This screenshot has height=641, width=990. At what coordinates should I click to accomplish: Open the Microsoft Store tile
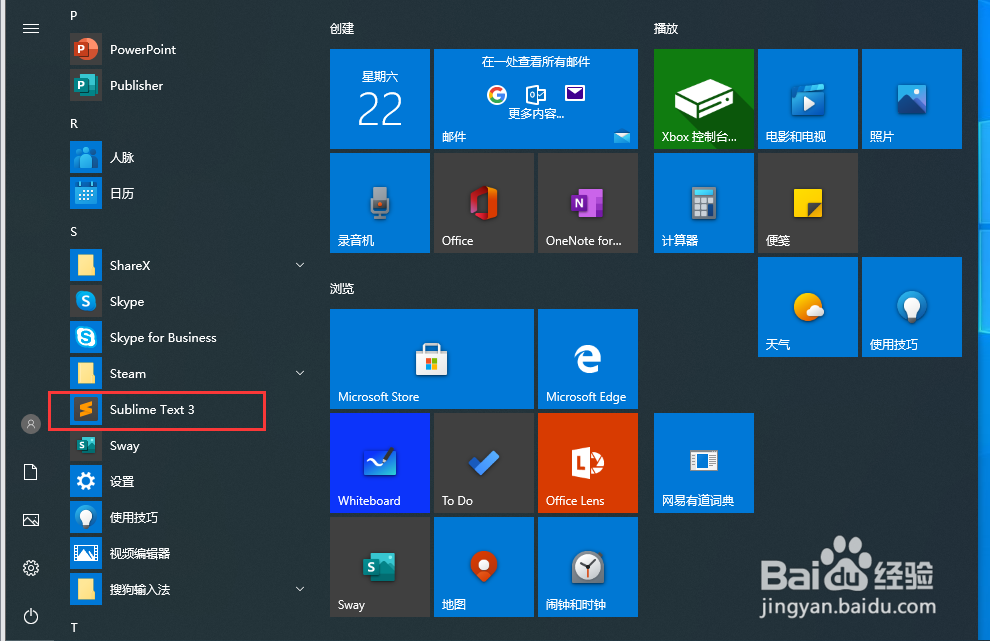[432, 359]
